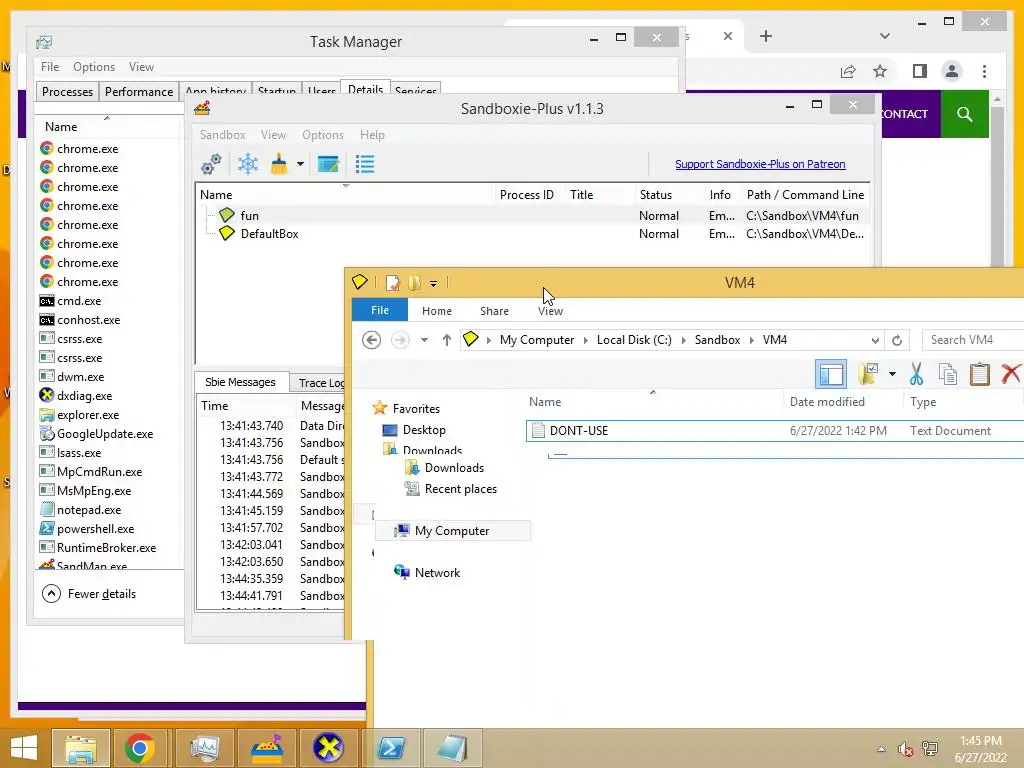Collapse Task Manager with Fewer details
The height and width of the screenshot is (768, 1024).
(89, 594)
